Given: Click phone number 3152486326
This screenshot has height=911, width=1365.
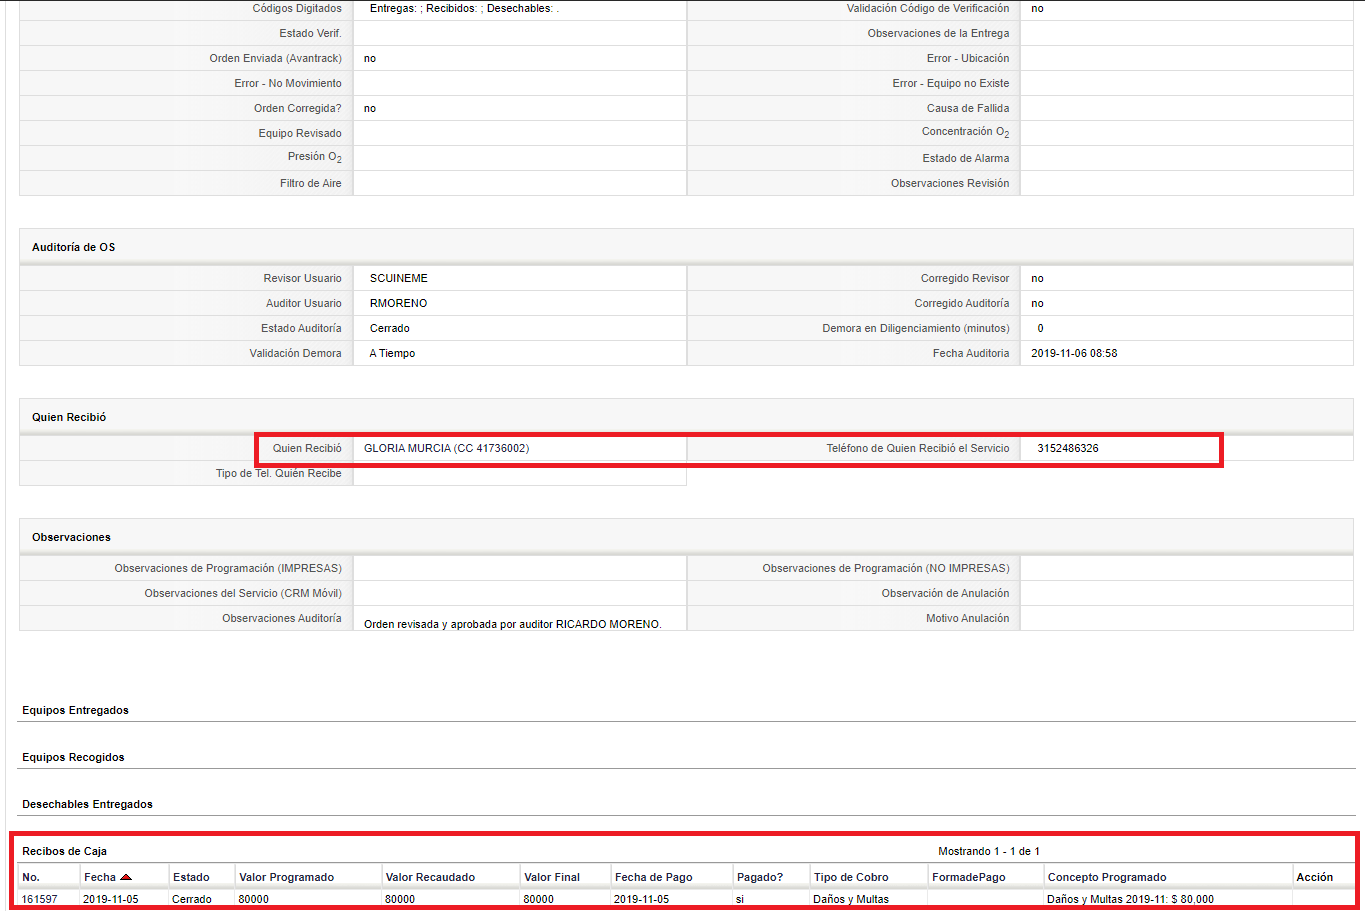Looking at the screenshot, I should 1068,448.
